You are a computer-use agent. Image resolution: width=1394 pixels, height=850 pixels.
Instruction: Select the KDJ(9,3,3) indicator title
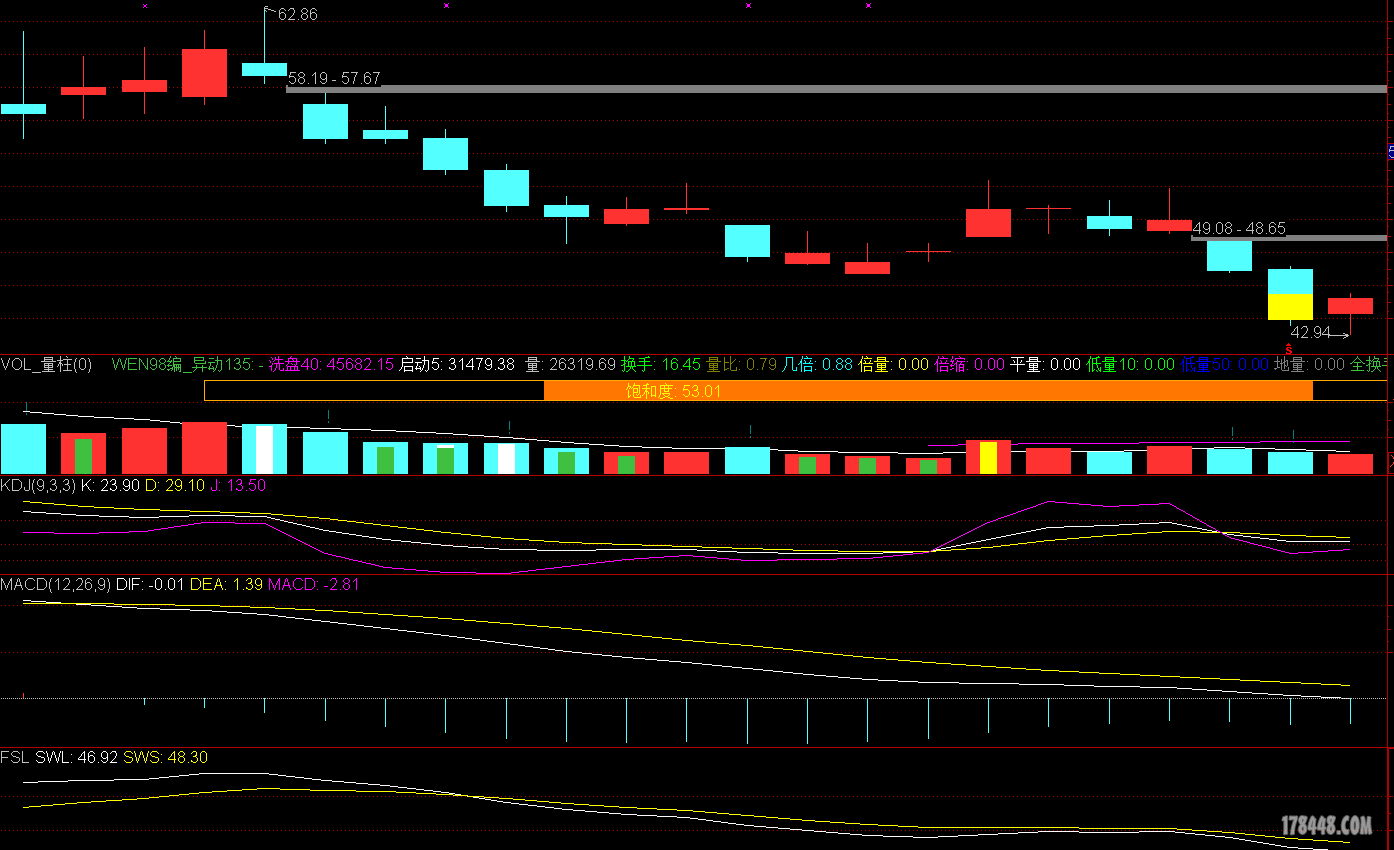[37, 485]
